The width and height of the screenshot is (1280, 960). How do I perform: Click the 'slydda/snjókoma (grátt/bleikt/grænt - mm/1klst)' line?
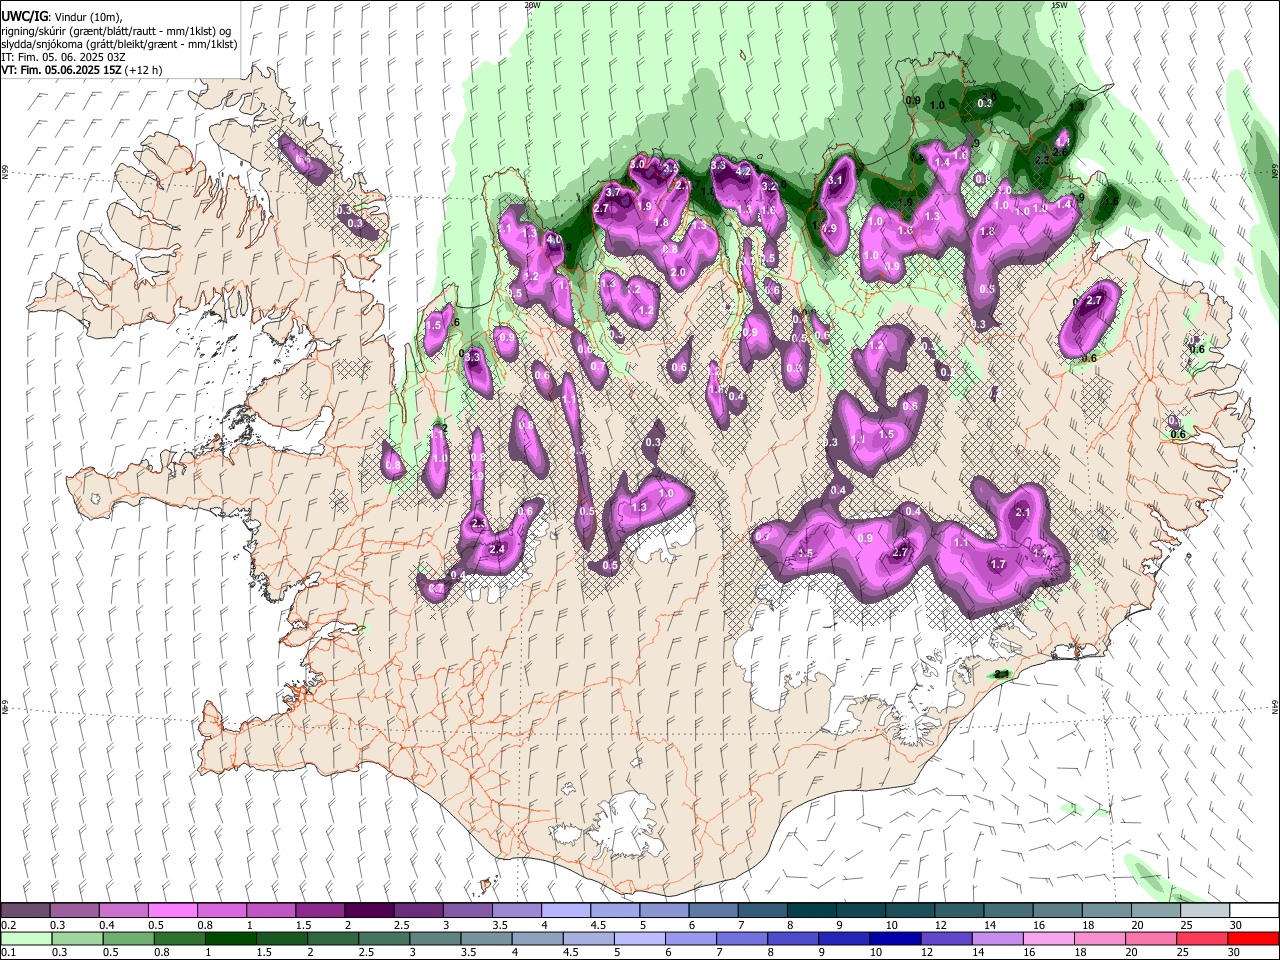pyautogui.click(x=119, y=44)
